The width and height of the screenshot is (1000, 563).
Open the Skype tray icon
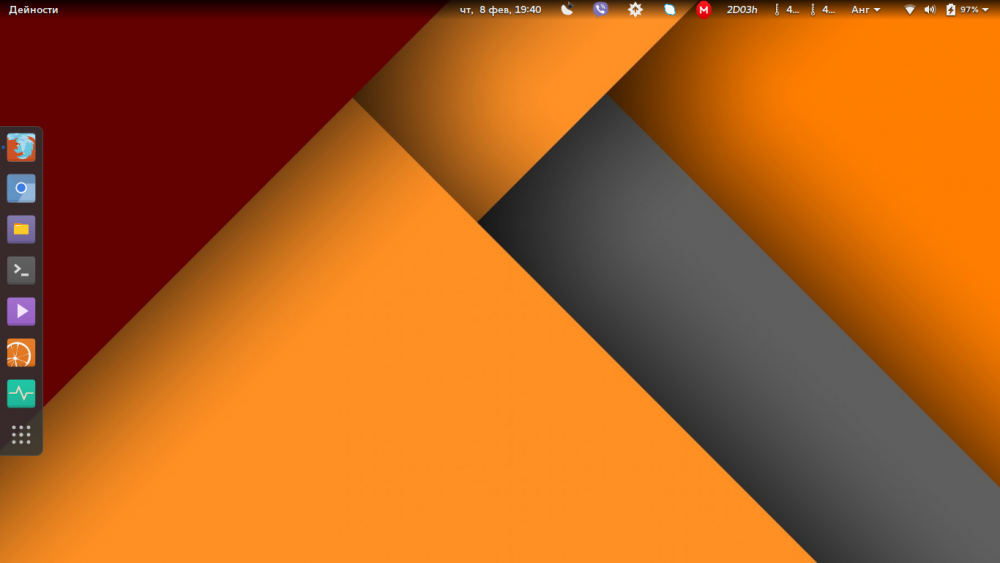click(x=670, y=10)
